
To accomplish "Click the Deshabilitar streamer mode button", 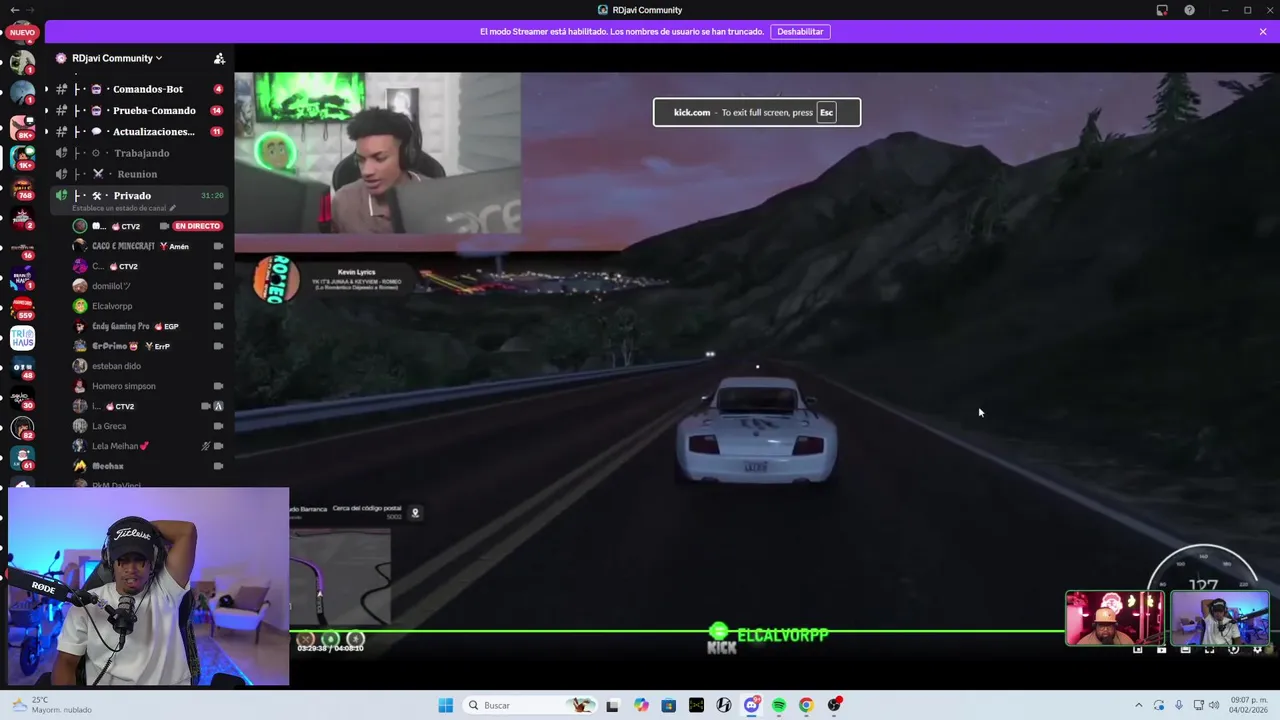I will point(800,32).
